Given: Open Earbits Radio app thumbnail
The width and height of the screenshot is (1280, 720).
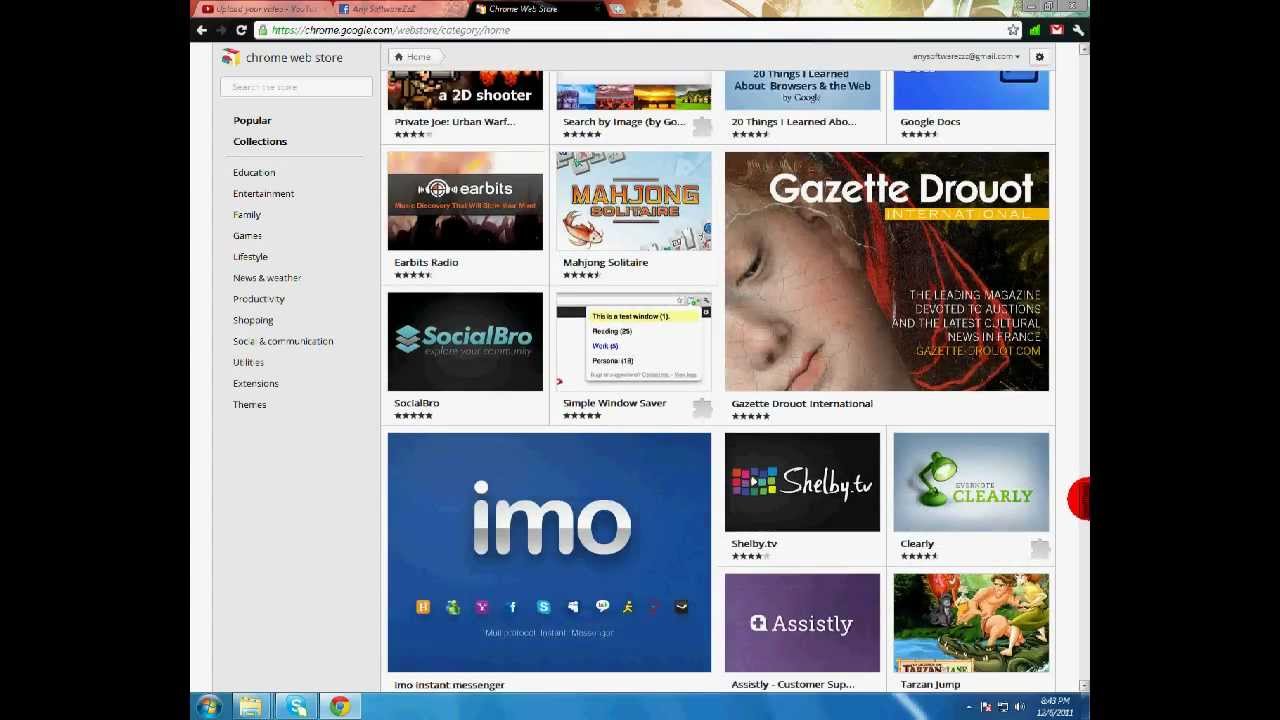Looking at the screenshot, I should pyautogui.click(x=465, y=201).
